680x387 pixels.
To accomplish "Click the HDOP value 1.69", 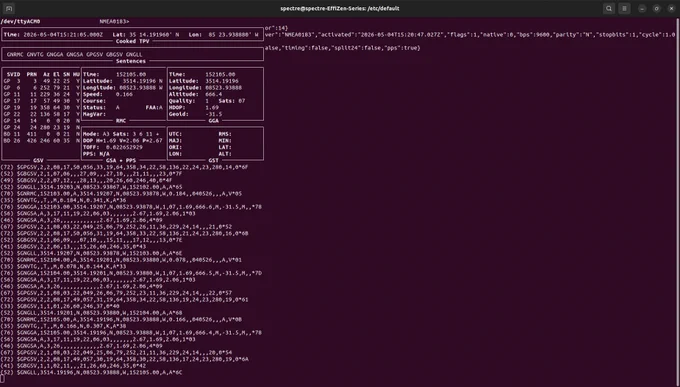I will (x=212, y=107).
